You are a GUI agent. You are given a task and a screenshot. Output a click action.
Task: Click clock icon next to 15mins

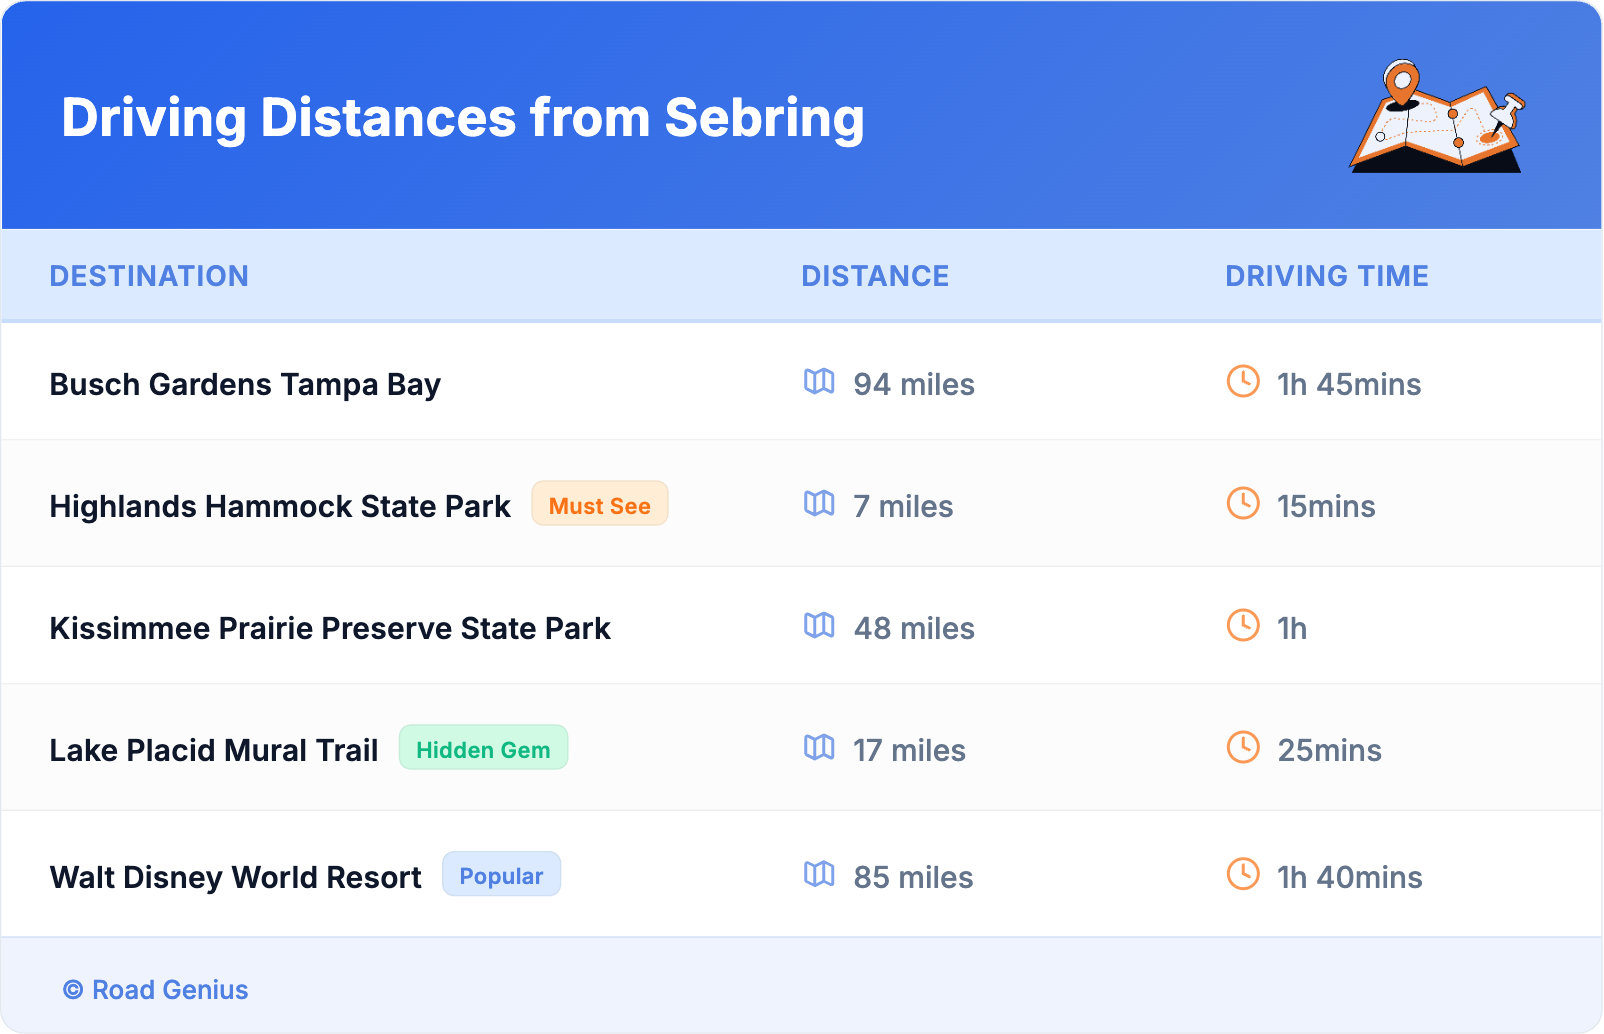(1243, 504)
